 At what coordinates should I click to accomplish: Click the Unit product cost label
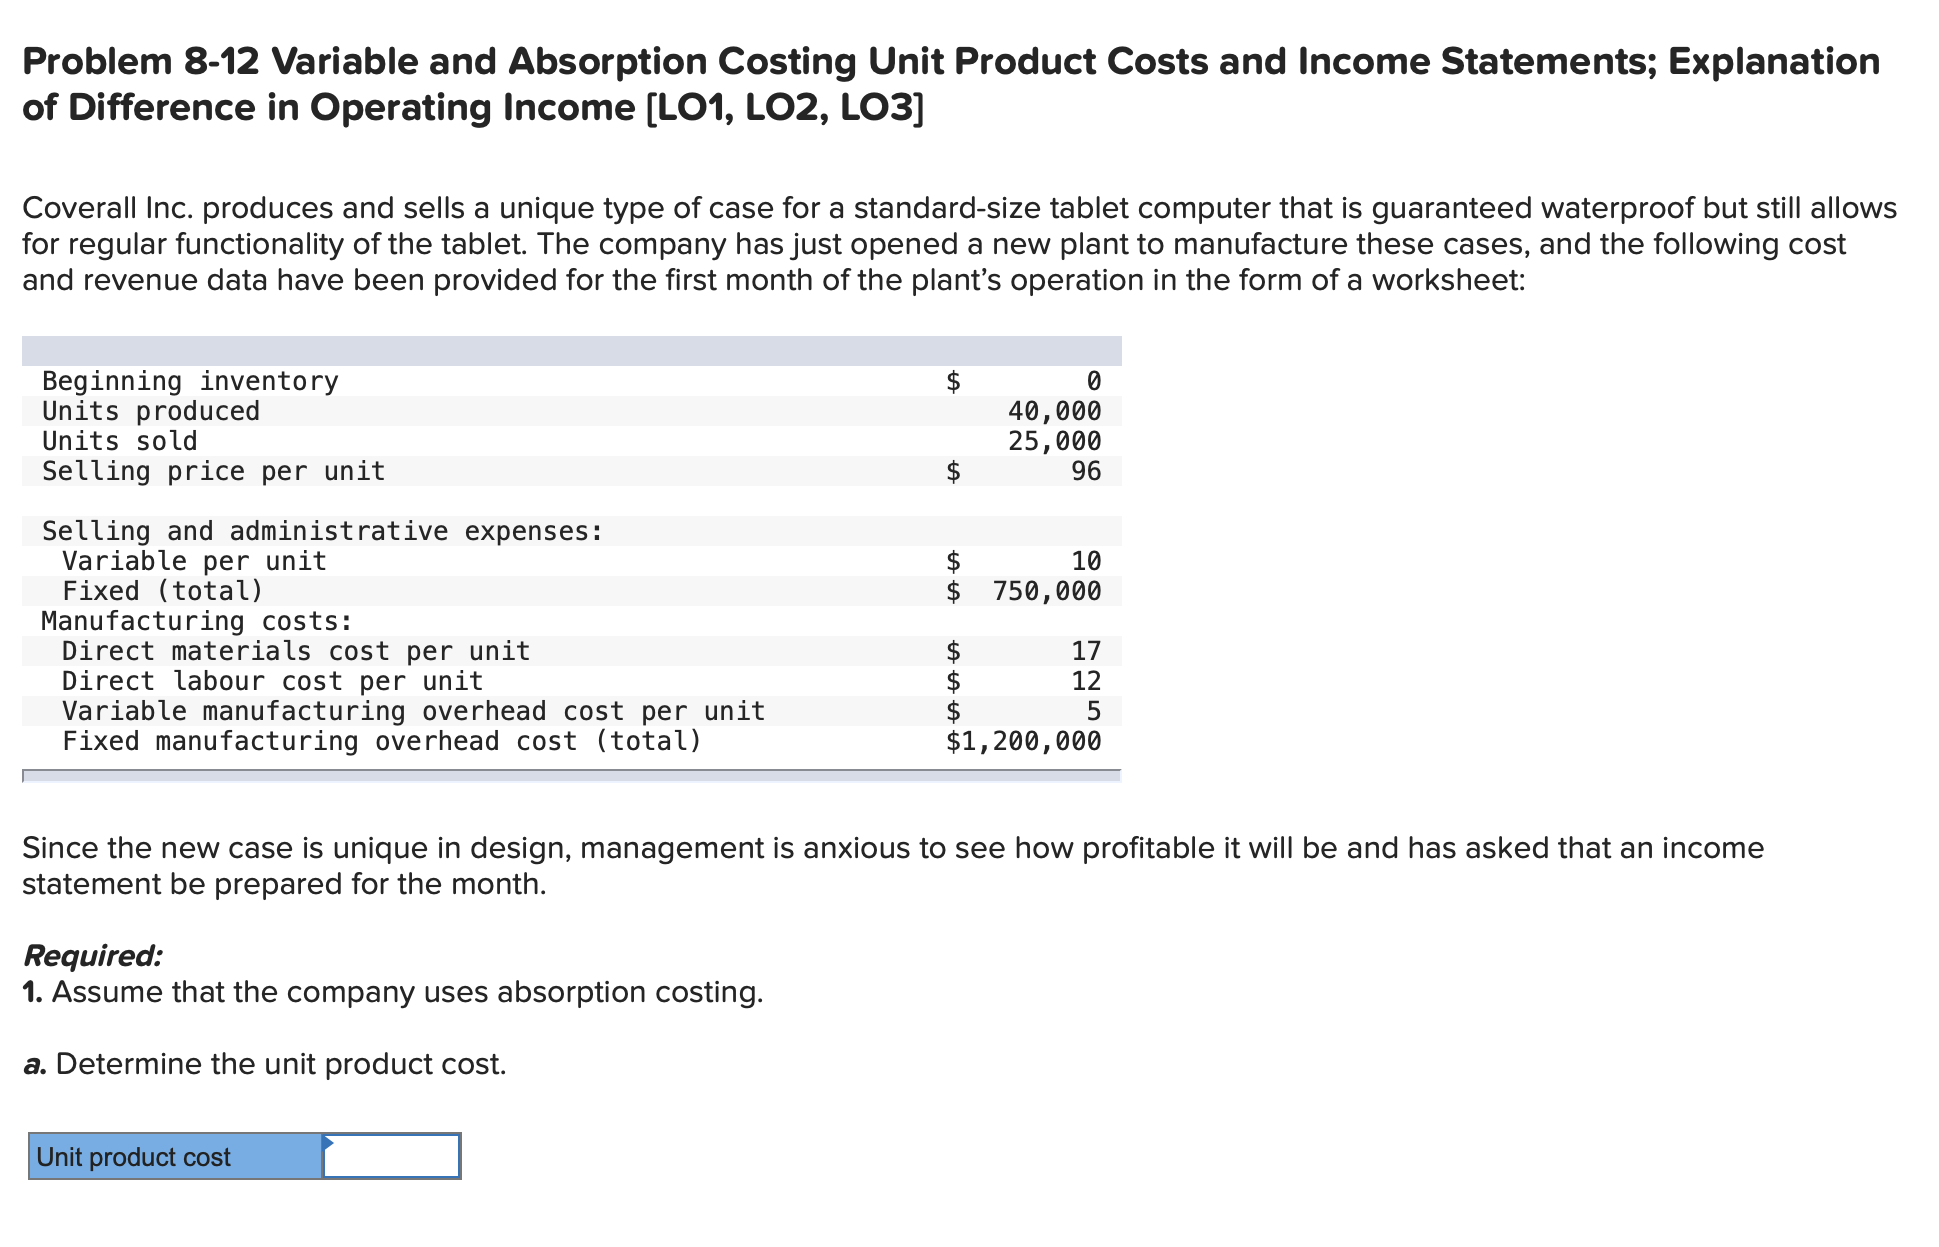132,1156
